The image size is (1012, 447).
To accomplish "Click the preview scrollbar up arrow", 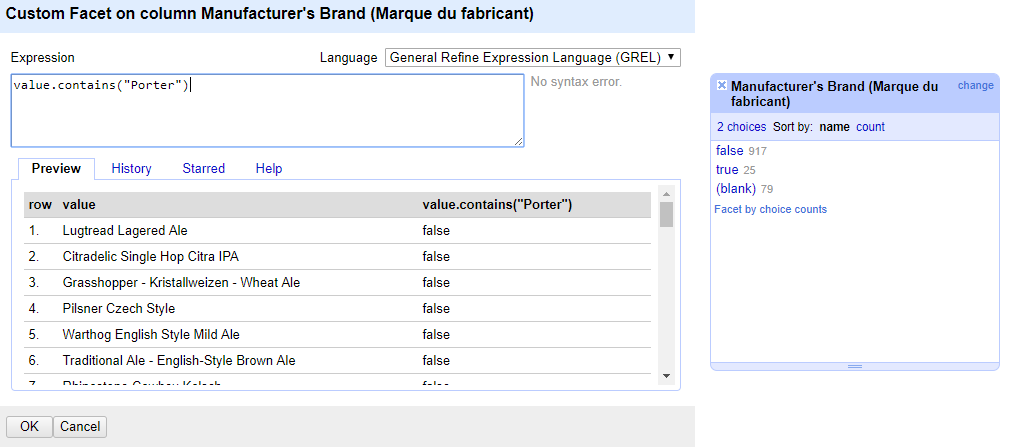I will click(667, 194).
